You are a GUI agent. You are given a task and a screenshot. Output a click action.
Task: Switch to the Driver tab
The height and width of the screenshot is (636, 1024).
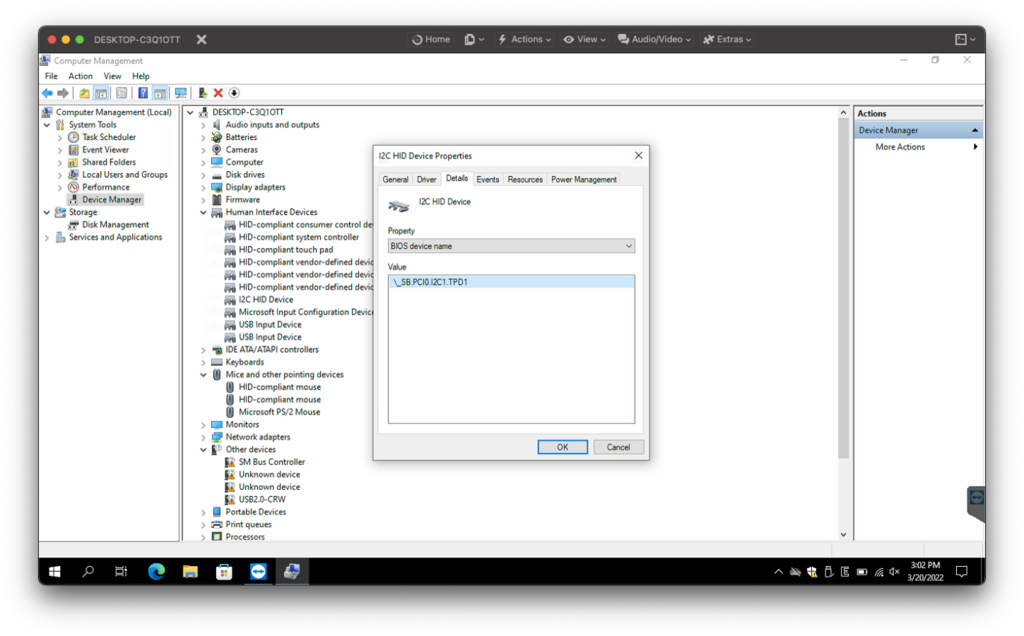coord(426,179)
